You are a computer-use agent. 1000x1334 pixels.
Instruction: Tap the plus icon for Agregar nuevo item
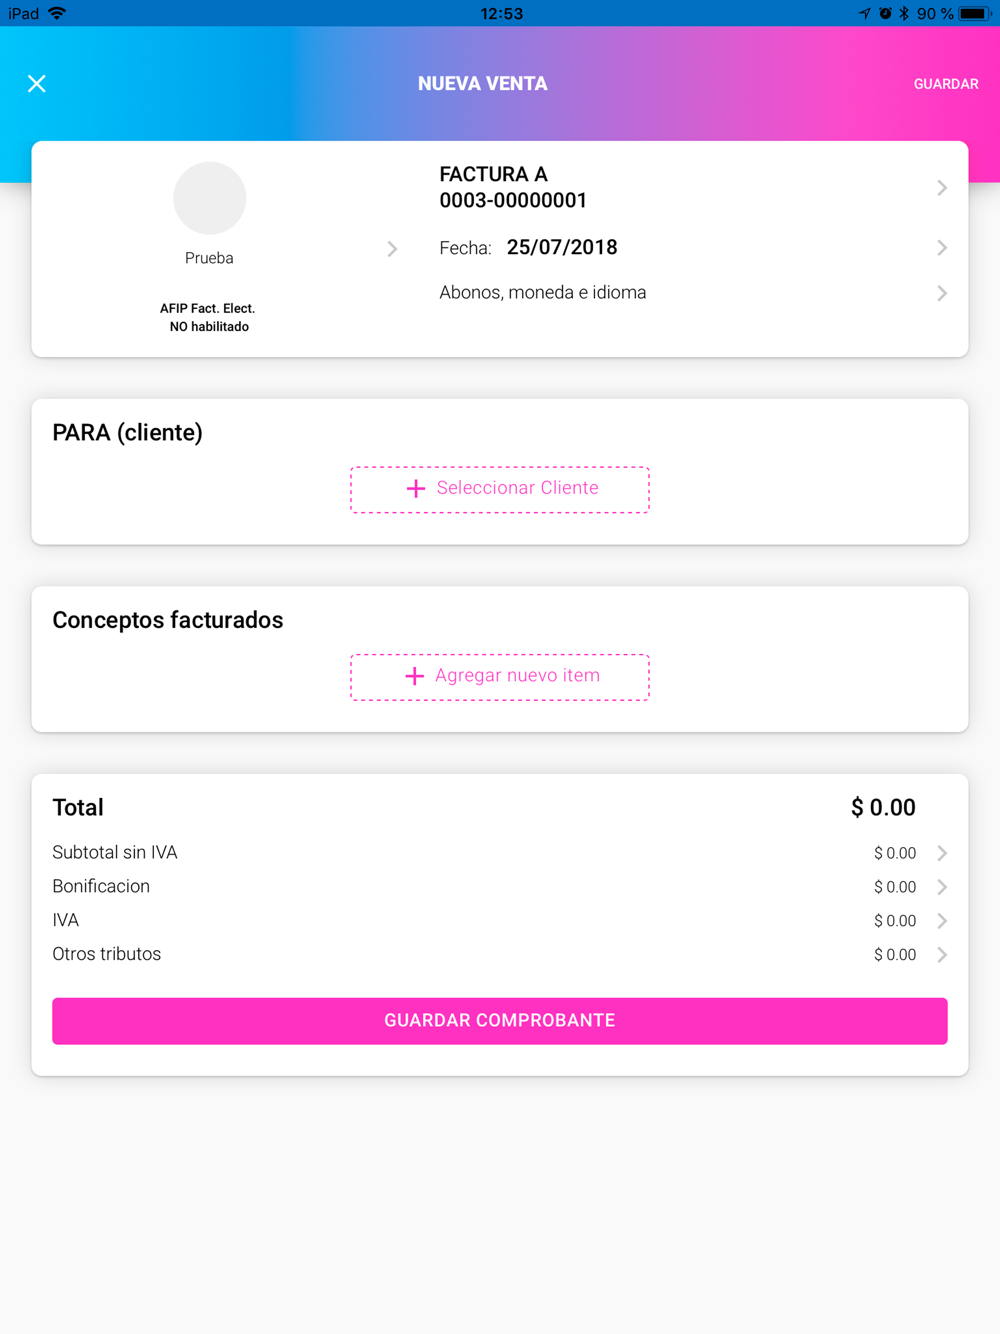(x=414, y=677)
